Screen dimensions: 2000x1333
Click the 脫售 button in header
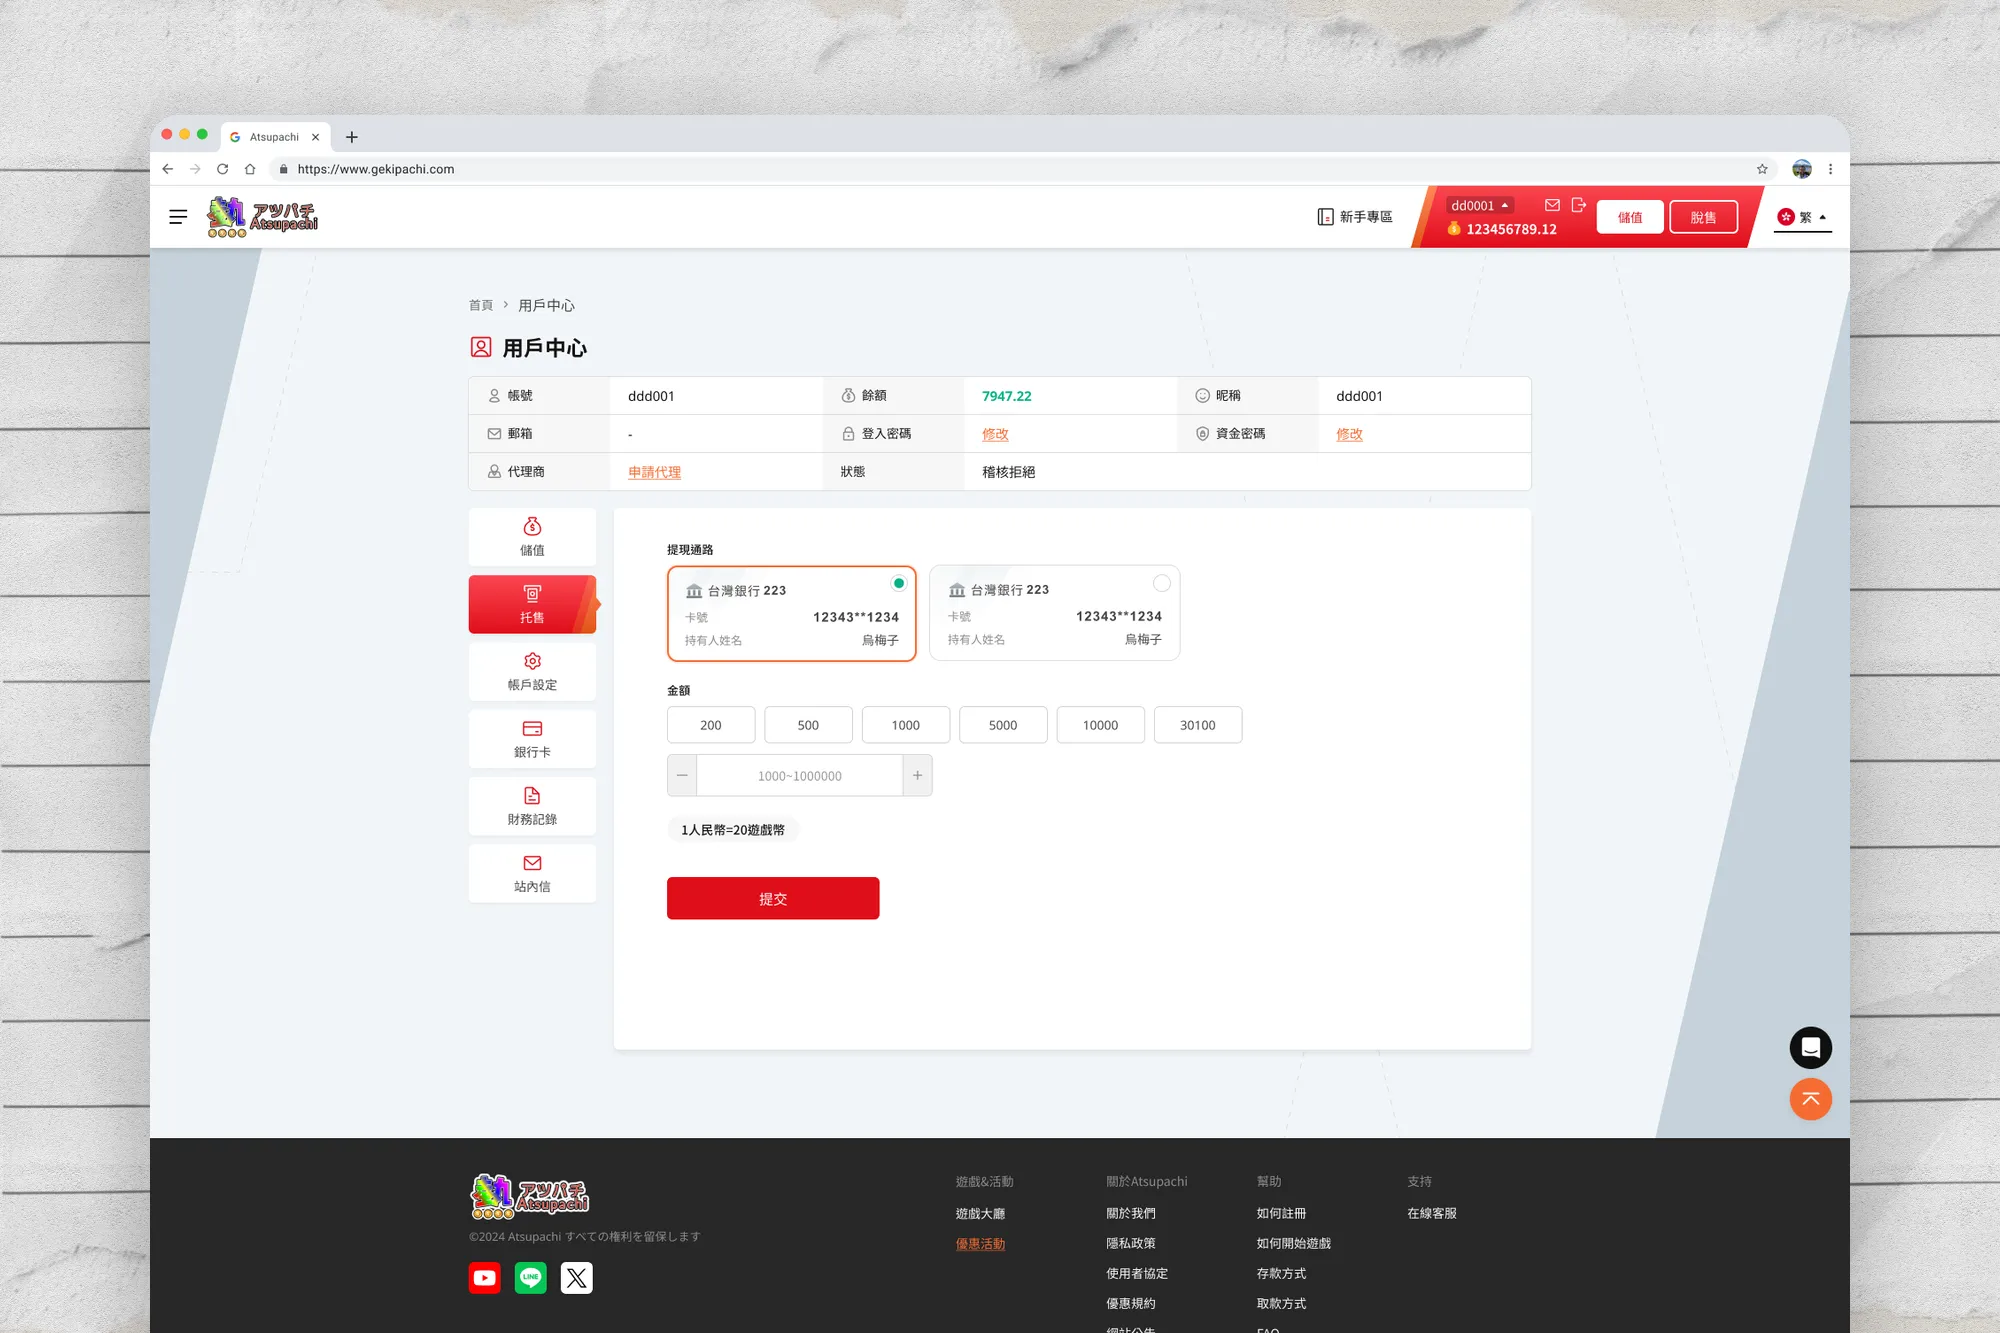click(x=1703, y=217)
